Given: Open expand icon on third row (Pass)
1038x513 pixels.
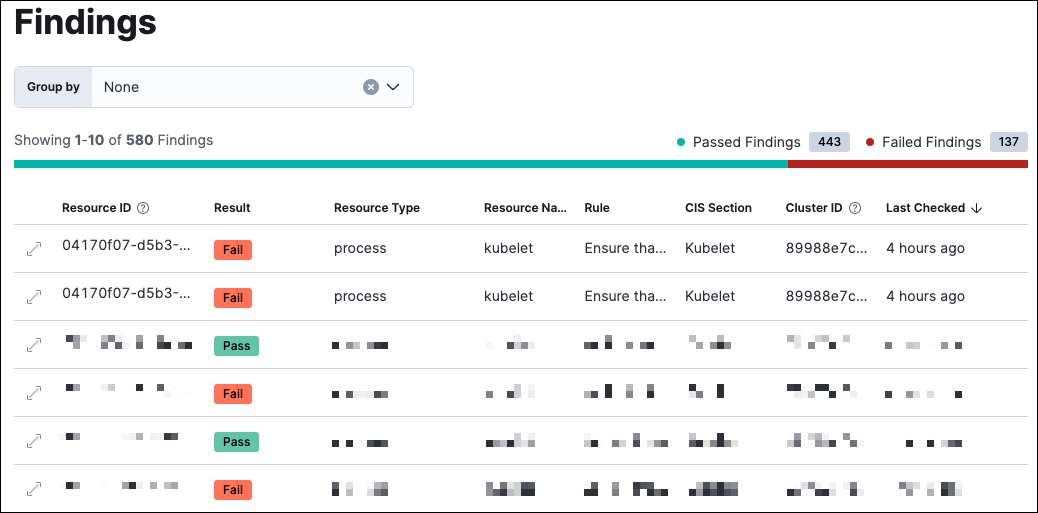Looking at the screenshot, I should 33,345.
